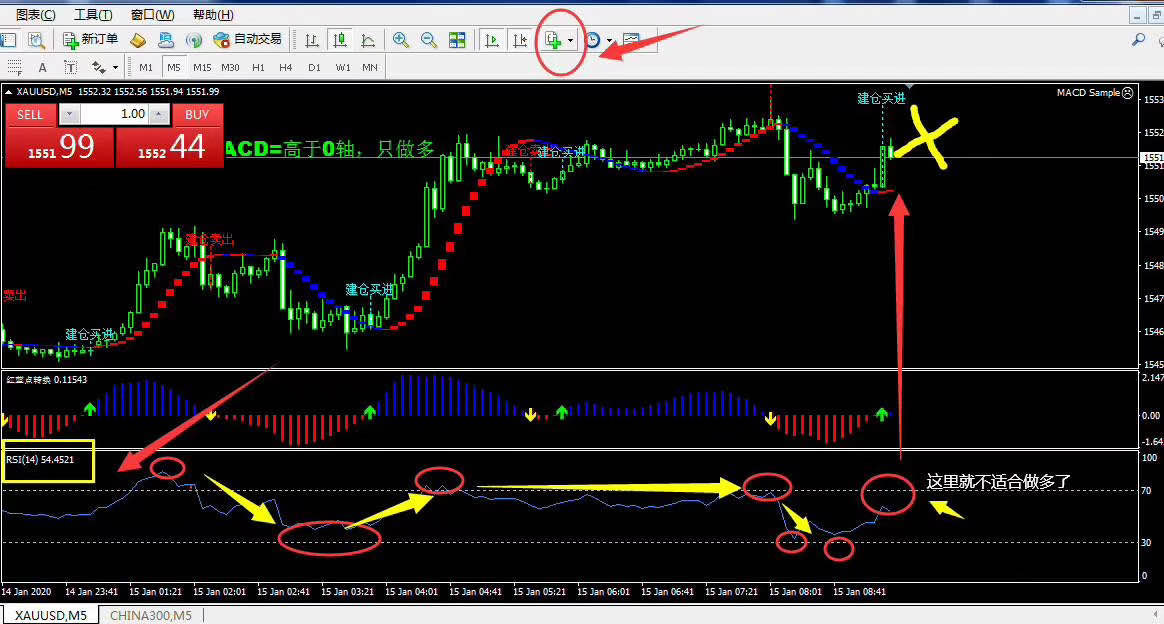Image resolution: width=1164 pixels, height=624 pixels.
Task: Switch chart to candlesticks
Action: (x=340, y=40)
